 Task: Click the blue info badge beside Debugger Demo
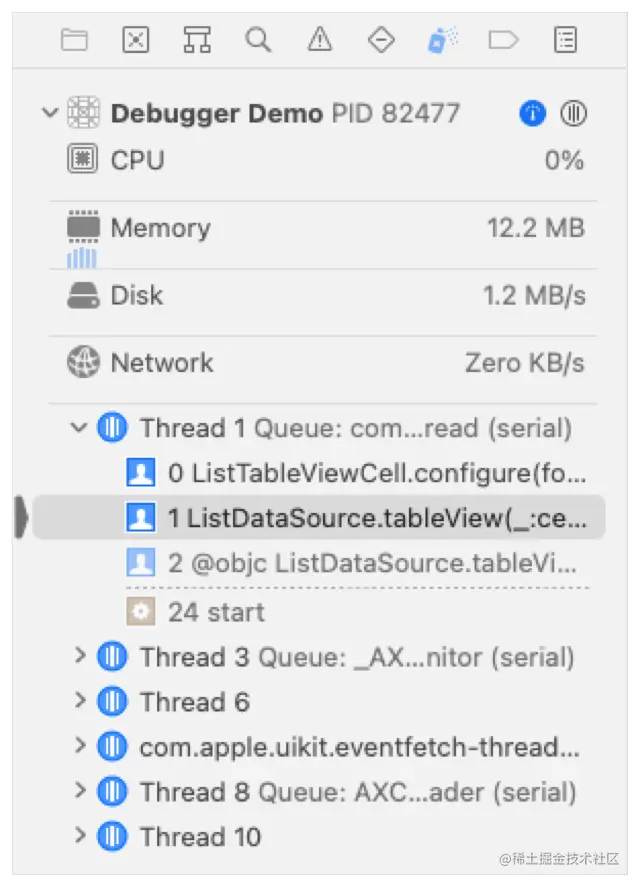click(x=533, y=113)
